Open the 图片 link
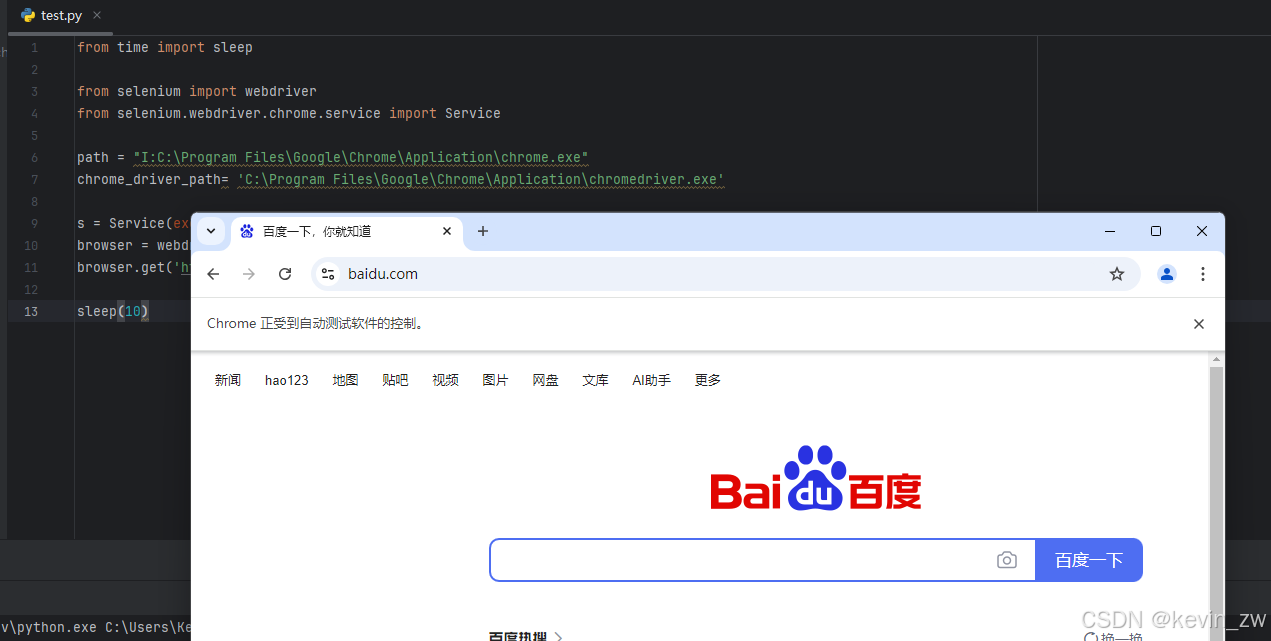The width and height of the screenshot is (1271, 641). click(x=495, y=380)
